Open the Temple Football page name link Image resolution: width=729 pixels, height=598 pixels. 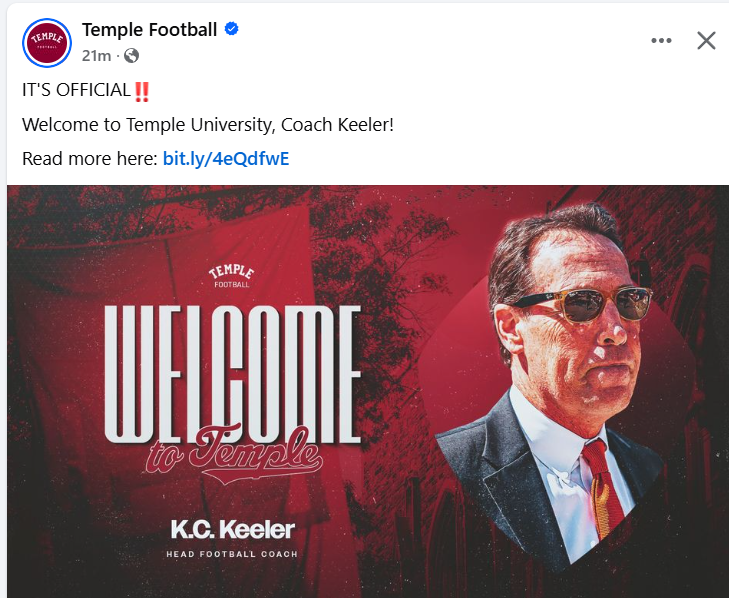[149, 29]
